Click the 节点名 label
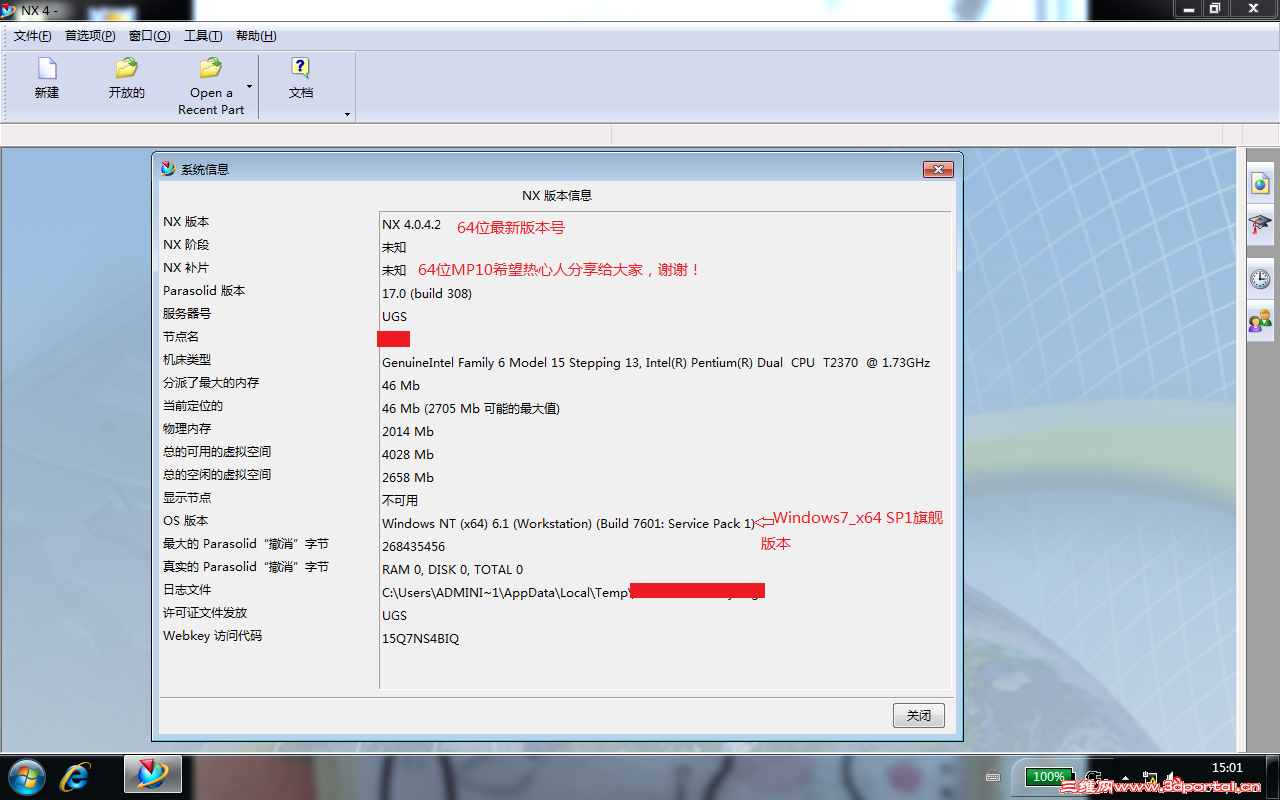Screen dimensions: 1280x800 181,337
